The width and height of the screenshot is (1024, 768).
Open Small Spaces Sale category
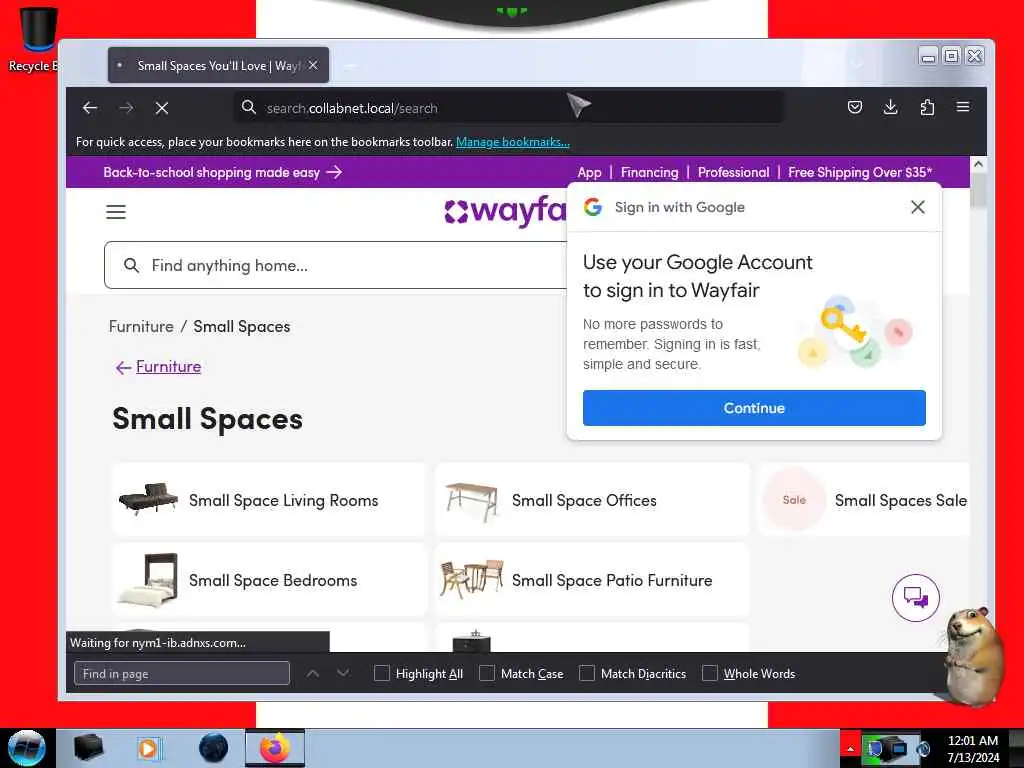863,500
